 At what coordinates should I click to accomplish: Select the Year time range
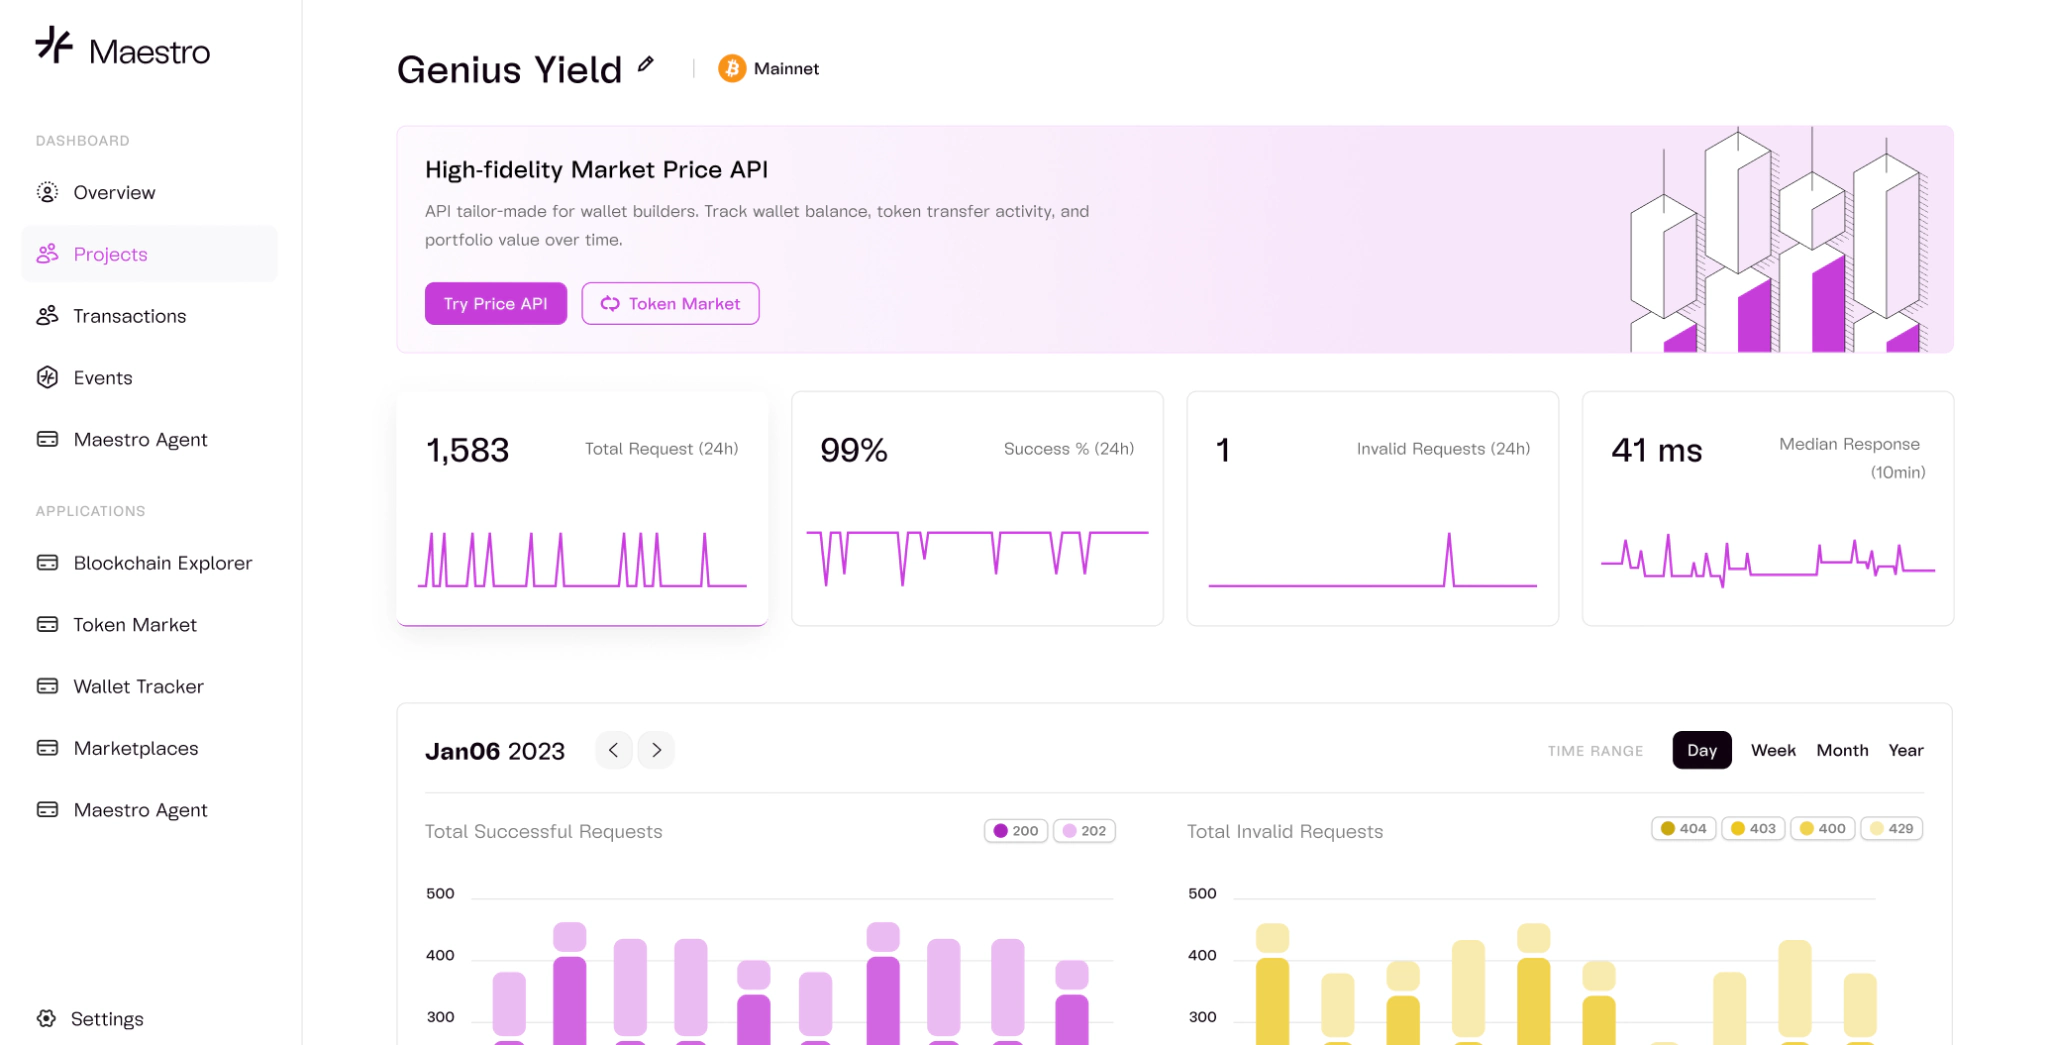point(1905,750)
